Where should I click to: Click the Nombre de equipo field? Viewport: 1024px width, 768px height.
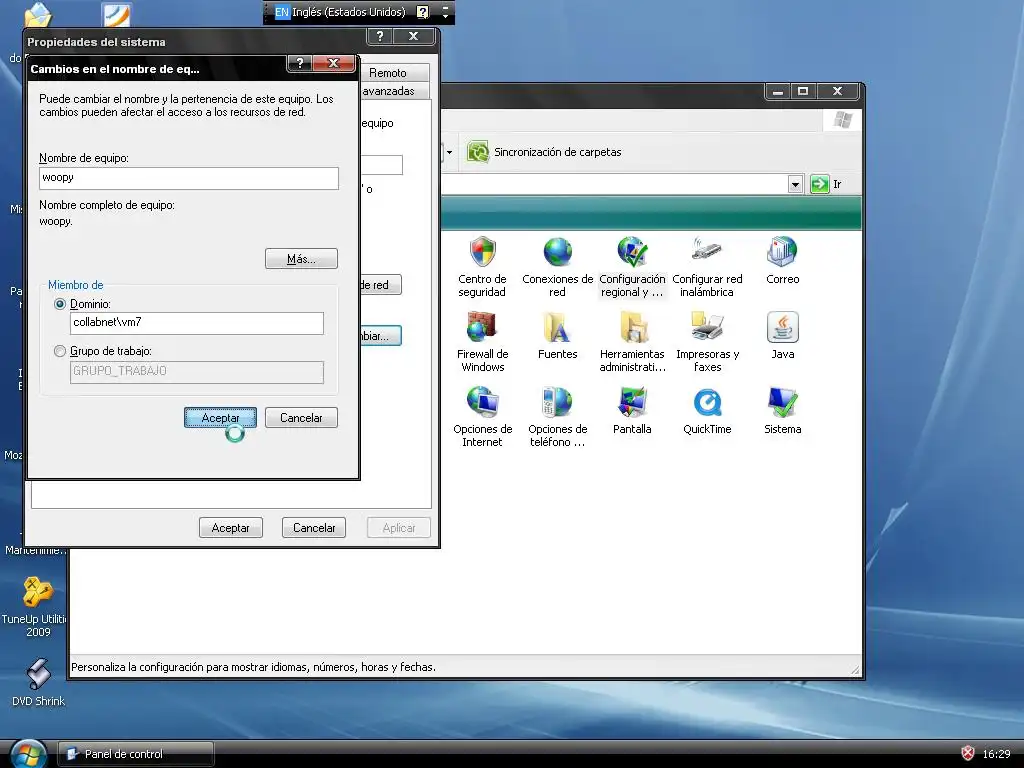coord(189,178)
